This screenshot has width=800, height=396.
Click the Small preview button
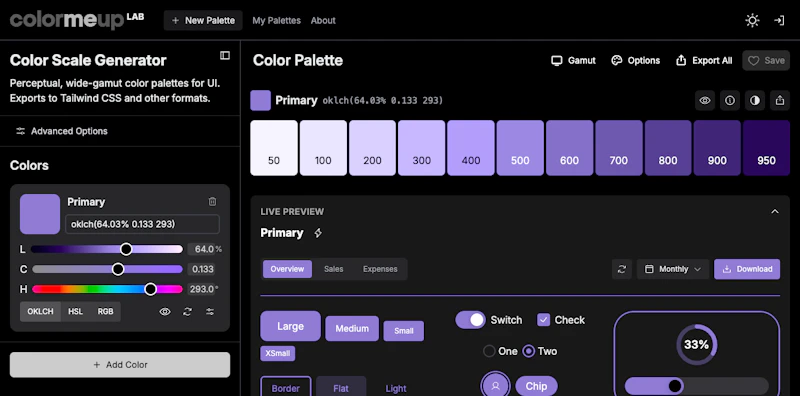click(404, 331)
